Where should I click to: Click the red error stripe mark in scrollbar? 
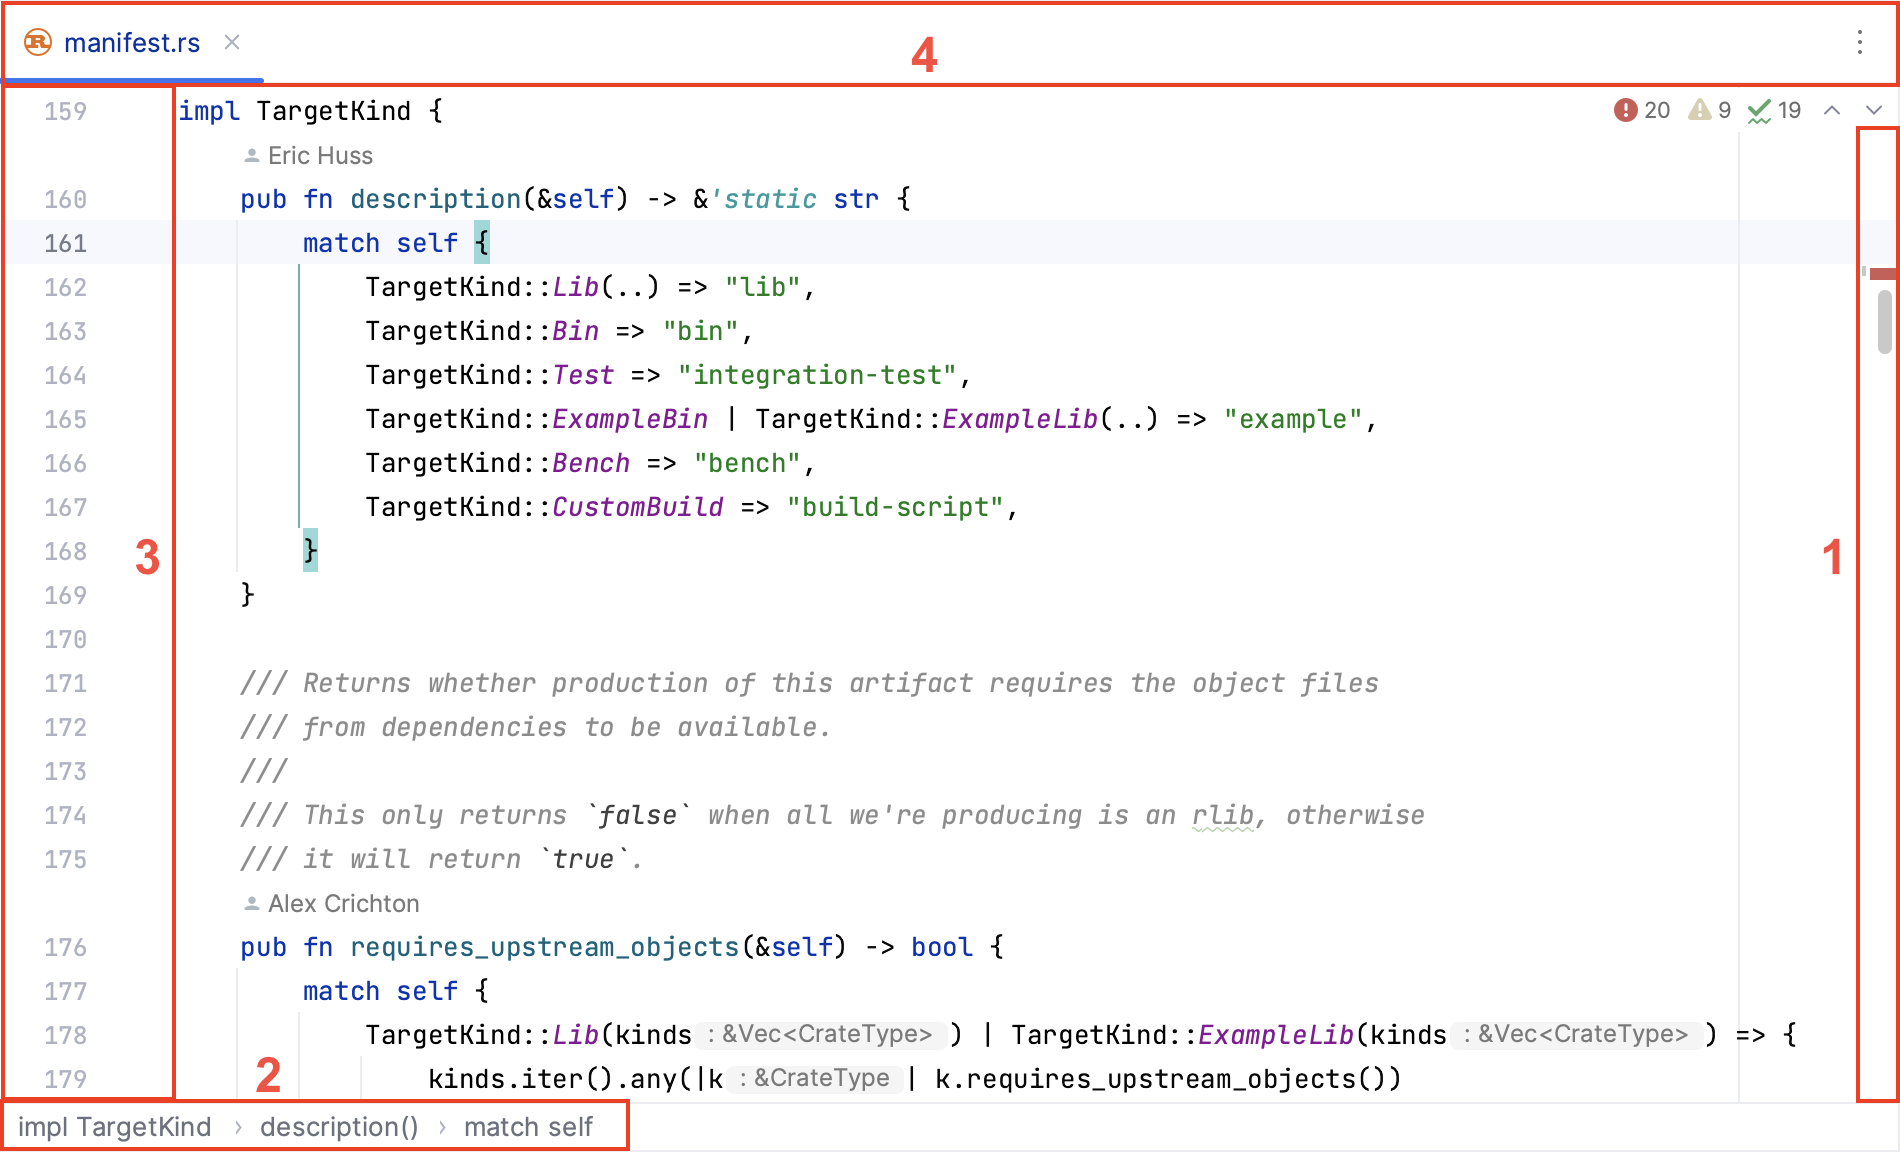[1884, 273]
